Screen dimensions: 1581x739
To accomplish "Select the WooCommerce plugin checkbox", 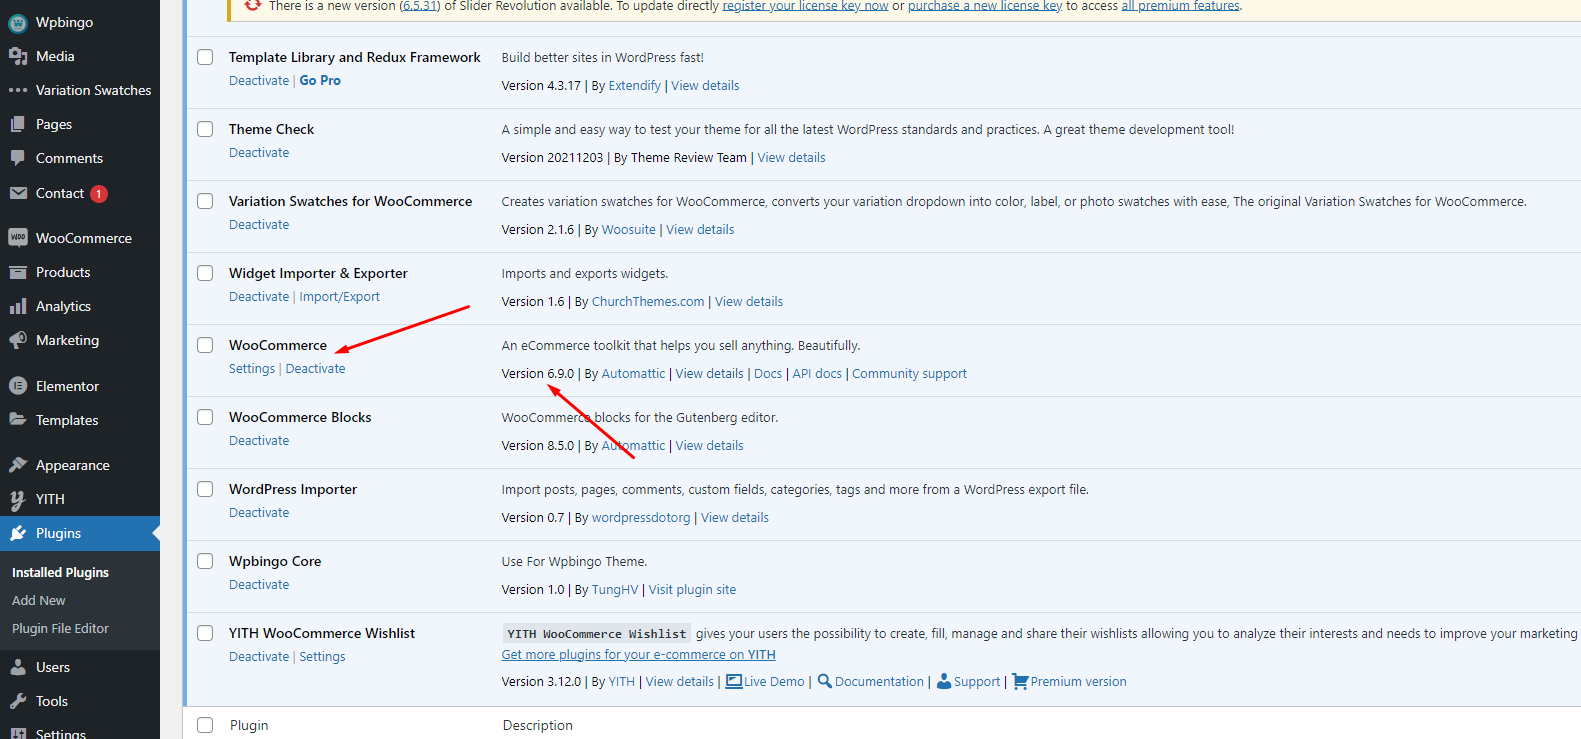I will (x=205, y=345).
